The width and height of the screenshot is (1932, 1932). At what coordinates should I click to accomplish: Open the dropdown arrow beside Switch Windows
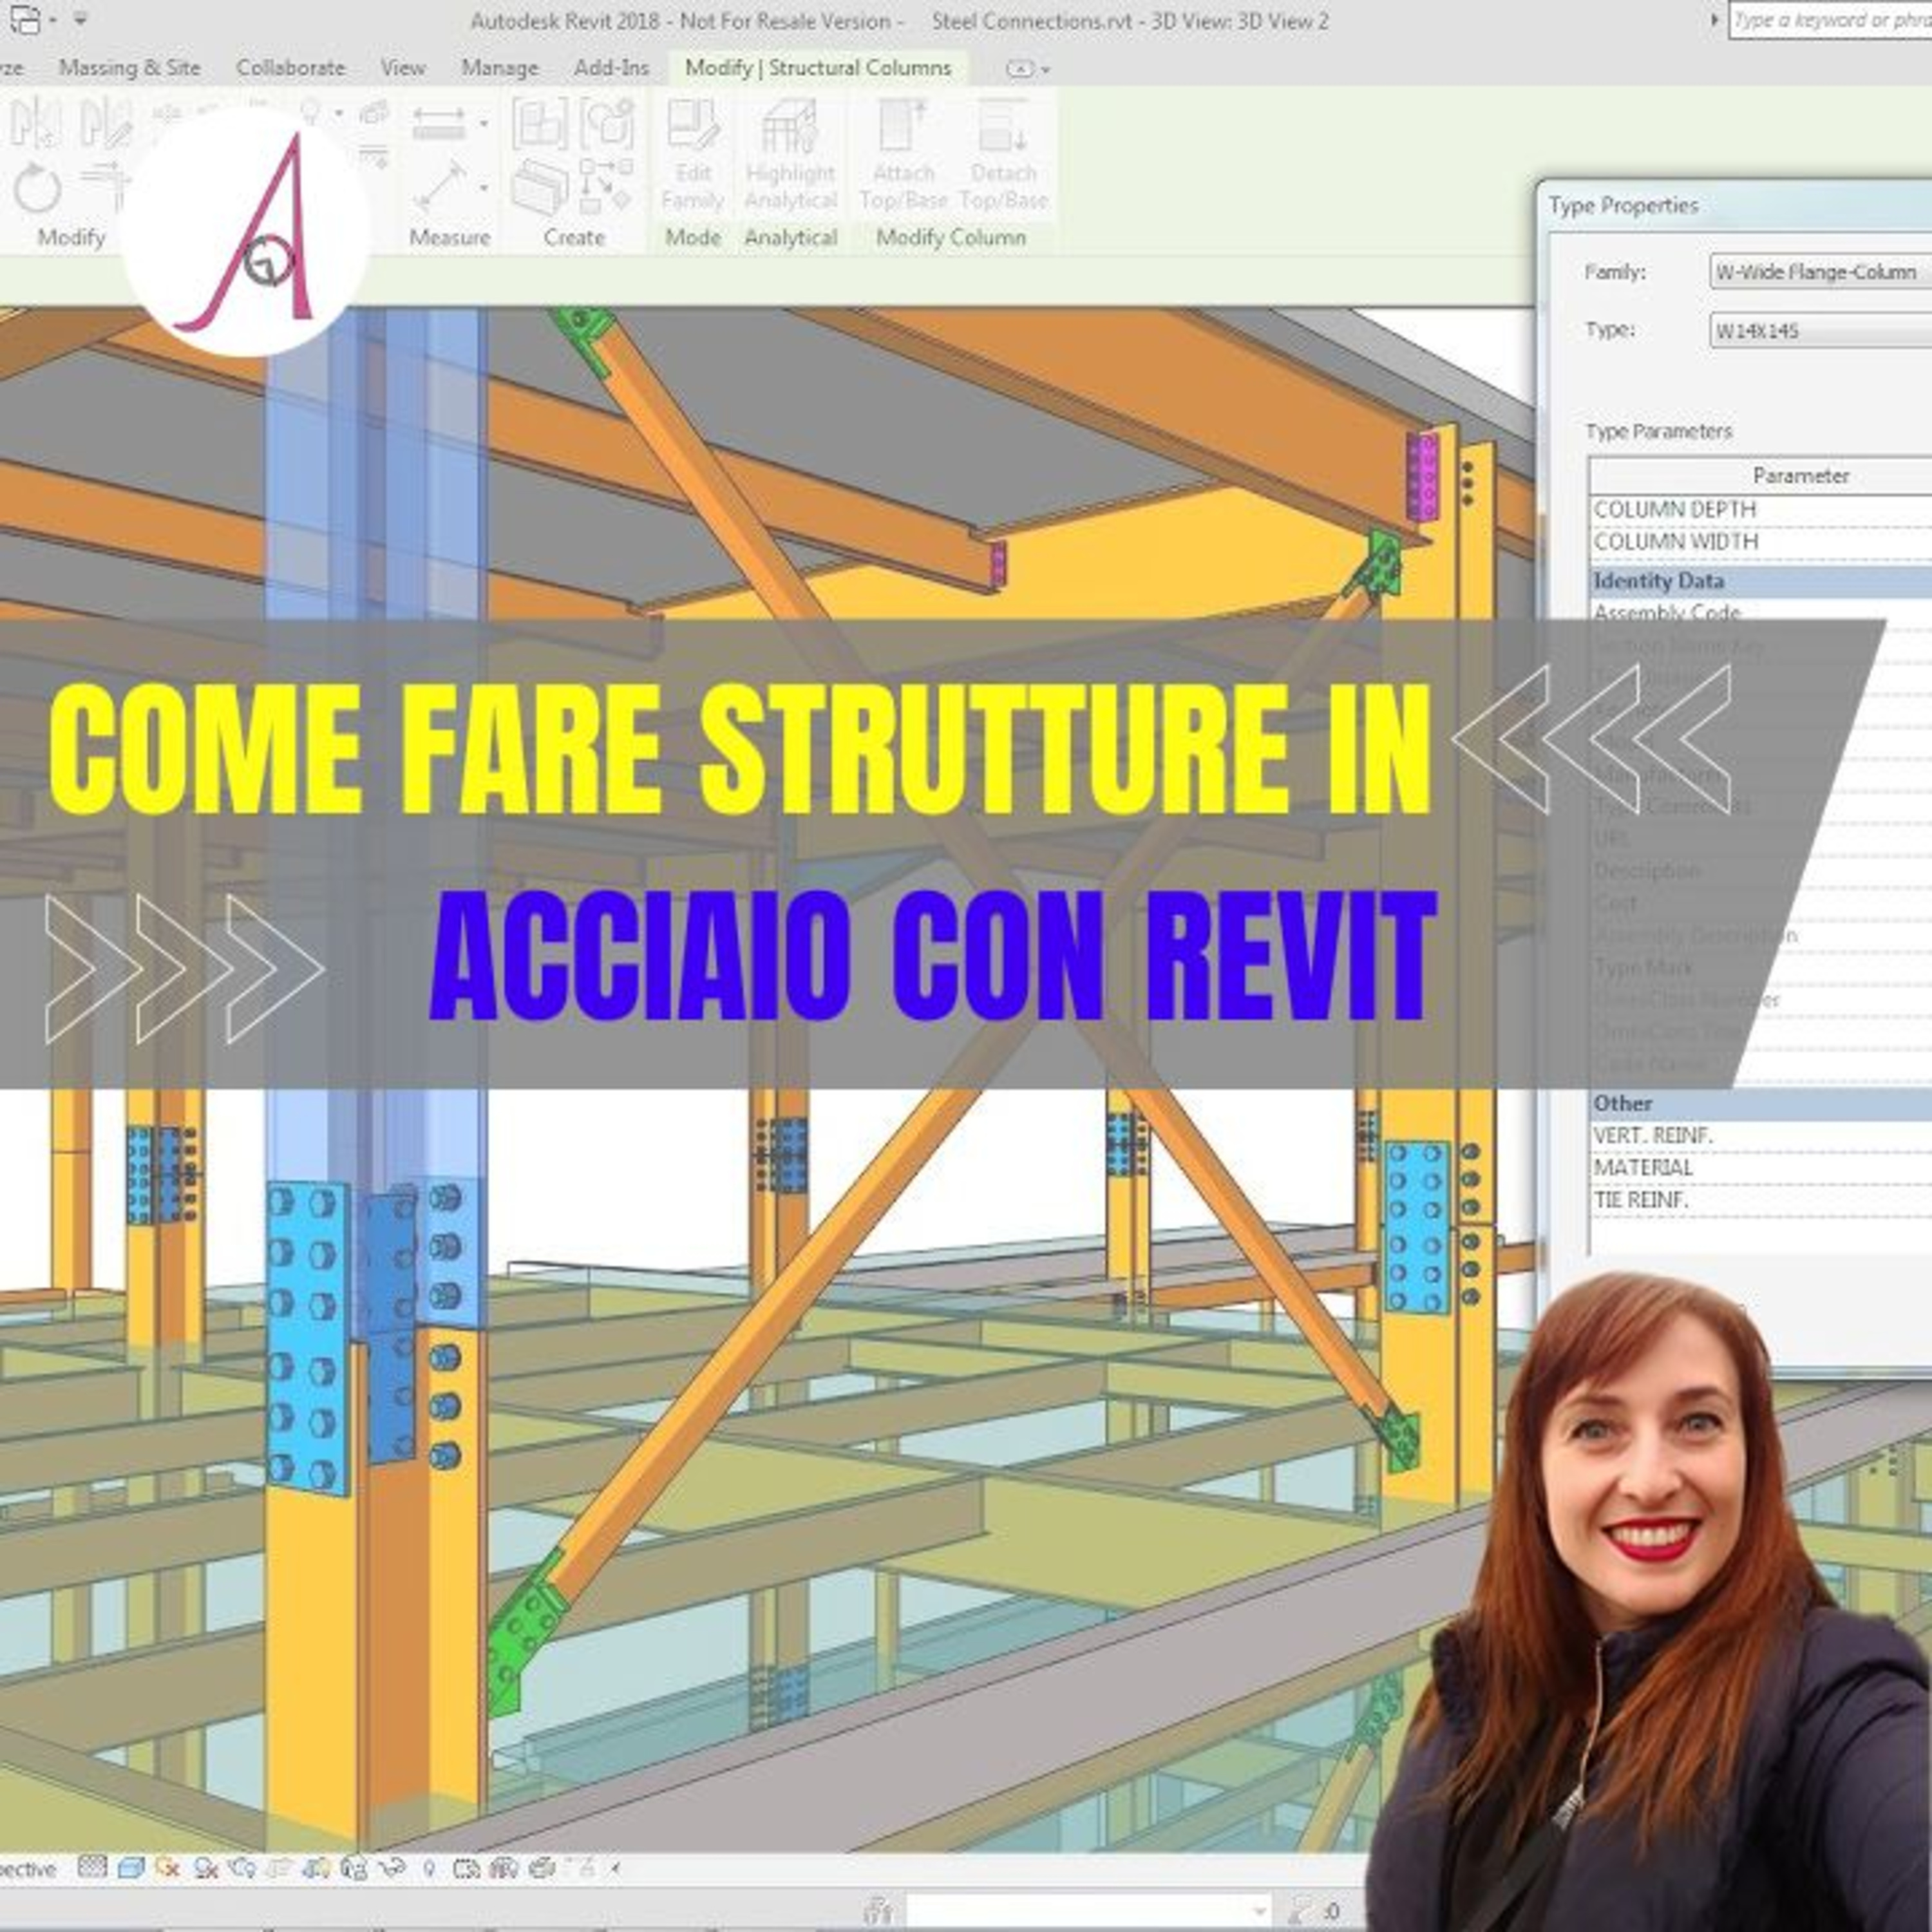pos(52,20)
